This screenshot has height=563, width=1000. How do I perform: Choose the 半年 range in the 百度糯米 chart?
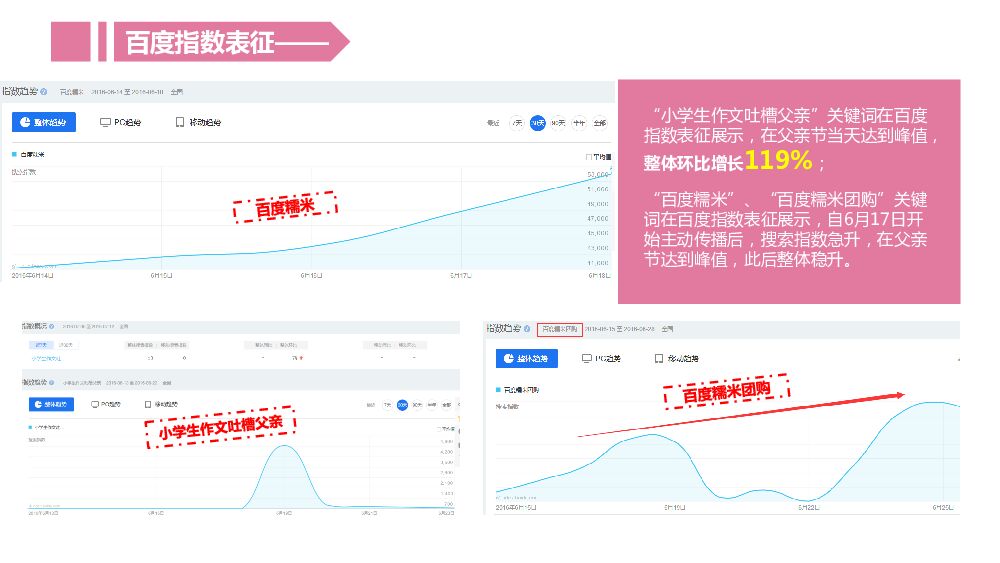pyautogui.click(x=579, y=123)
